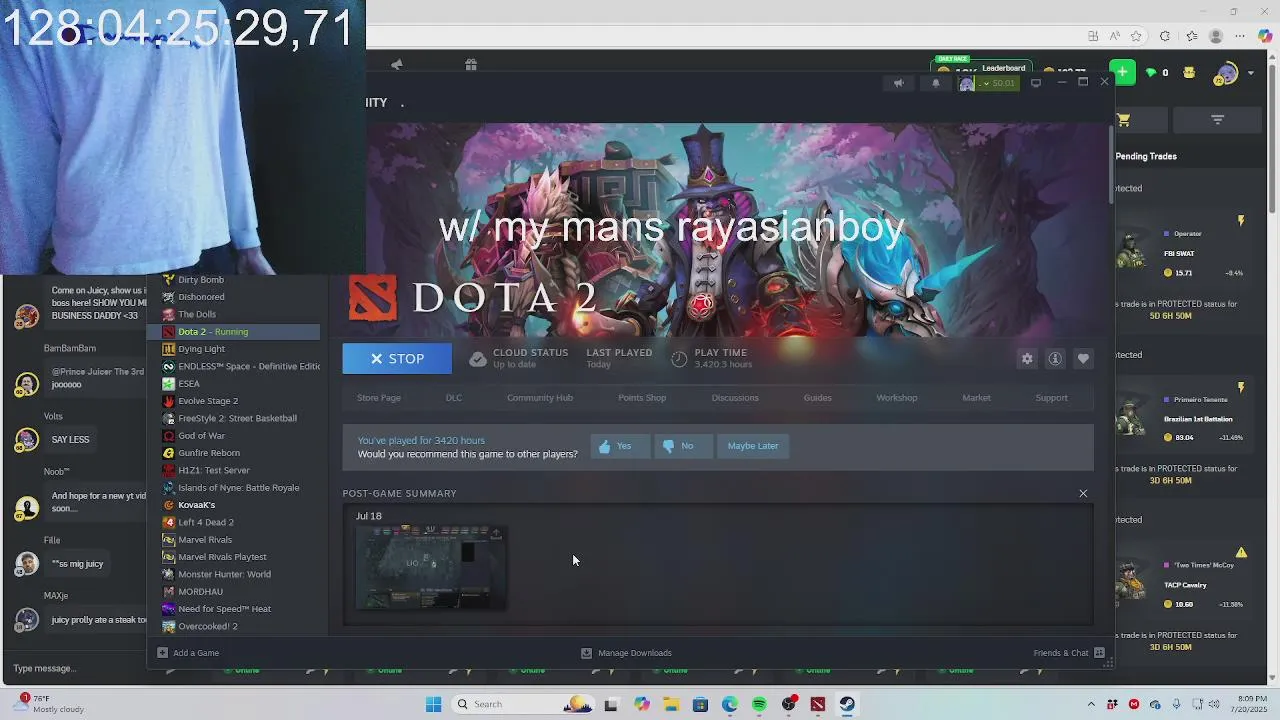
Task: Open the shopping cart on trading site
Action: [1123, 120]
